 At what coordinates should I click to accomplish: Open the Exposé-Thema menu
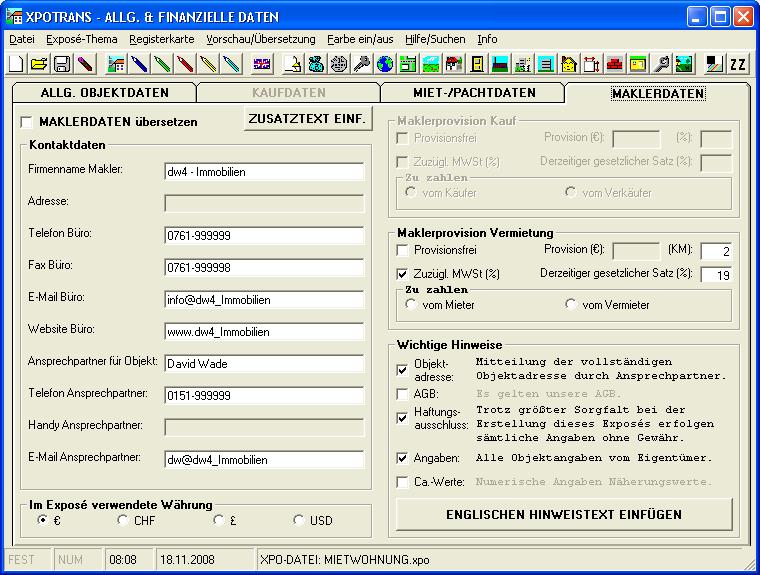click(82, 39)
